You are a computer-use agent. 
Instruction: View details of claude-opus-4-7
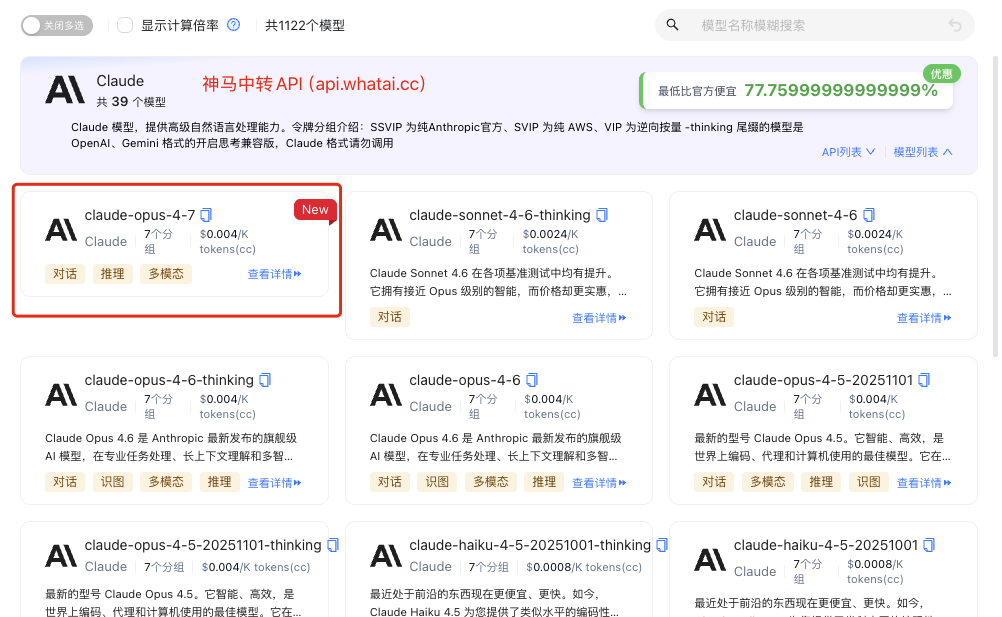pyautogui.click(x=274, y=274)
